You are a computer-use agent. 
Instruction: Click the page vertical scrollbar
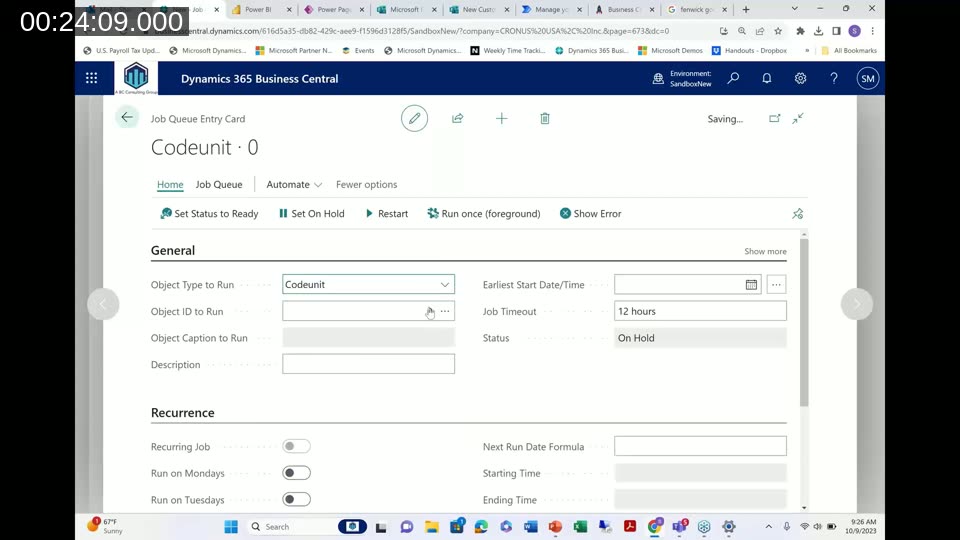pos(804,321)
